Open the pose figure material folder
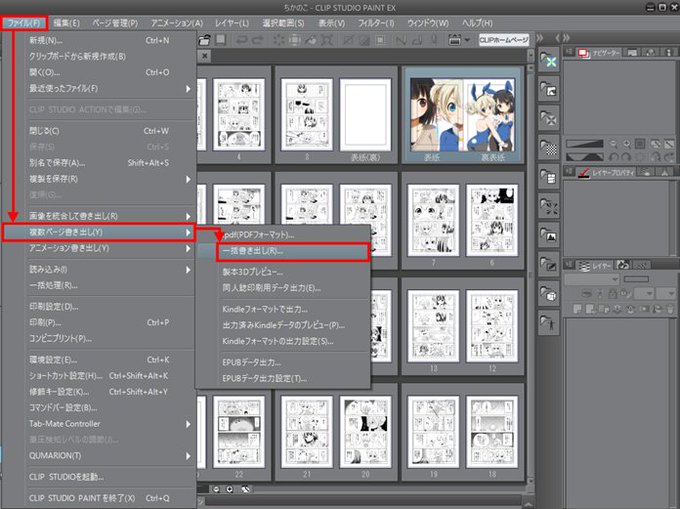Viewport: 680px width, 509px height. (549, 322)
